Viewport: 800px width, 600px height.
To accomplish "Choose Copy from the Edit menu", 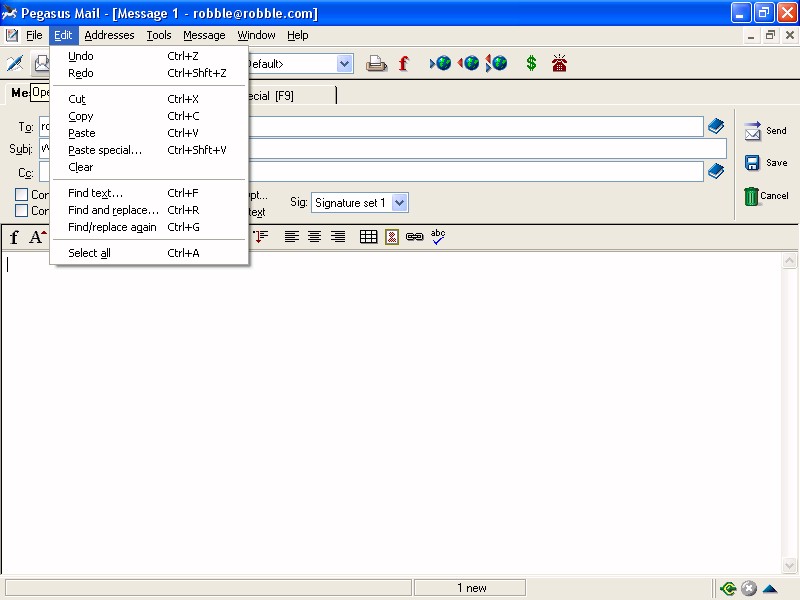I will pyautogui.click(x=149, y=116).
